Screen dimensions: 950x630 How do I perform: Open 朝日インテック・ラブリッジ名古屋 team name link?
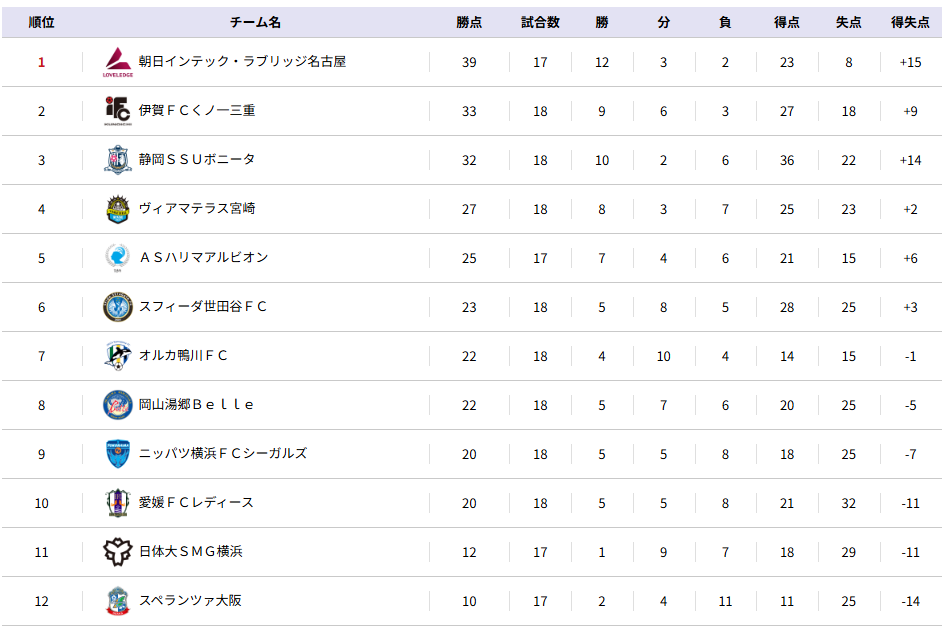242,61
